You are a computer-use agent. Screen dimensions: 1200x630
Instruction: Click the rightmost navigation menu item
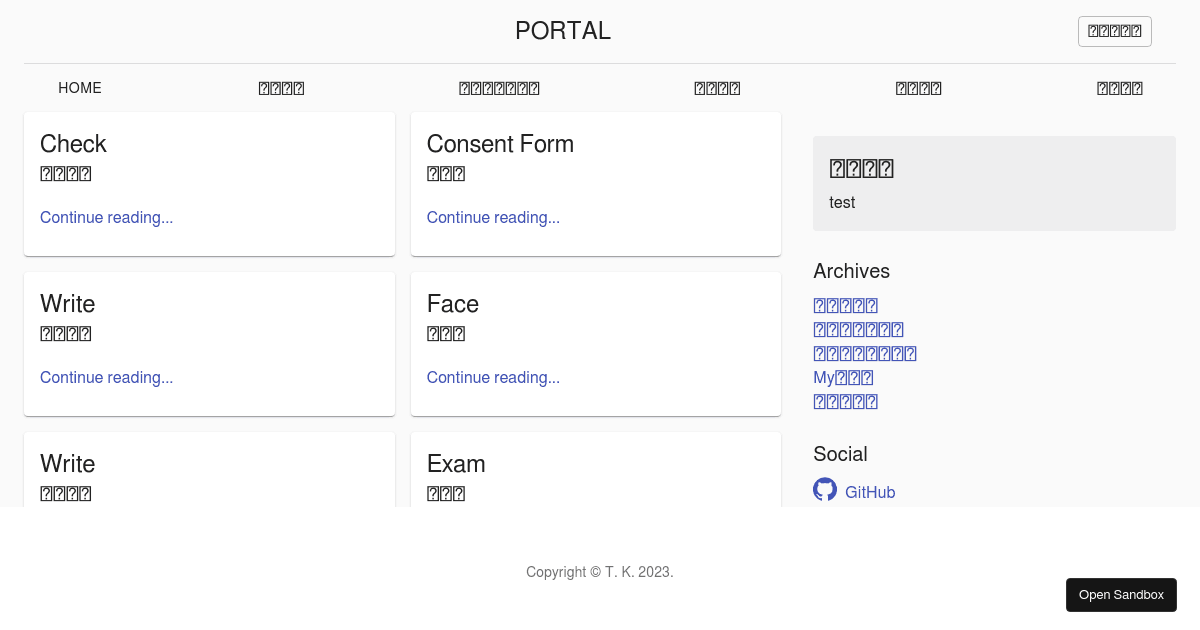[x=1119, y=88]
